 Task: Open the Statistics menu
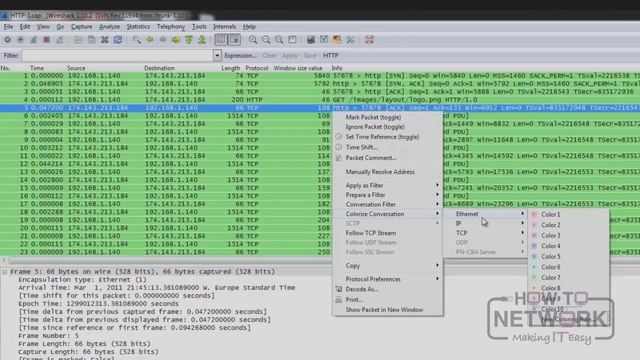[x=138, y=27]
